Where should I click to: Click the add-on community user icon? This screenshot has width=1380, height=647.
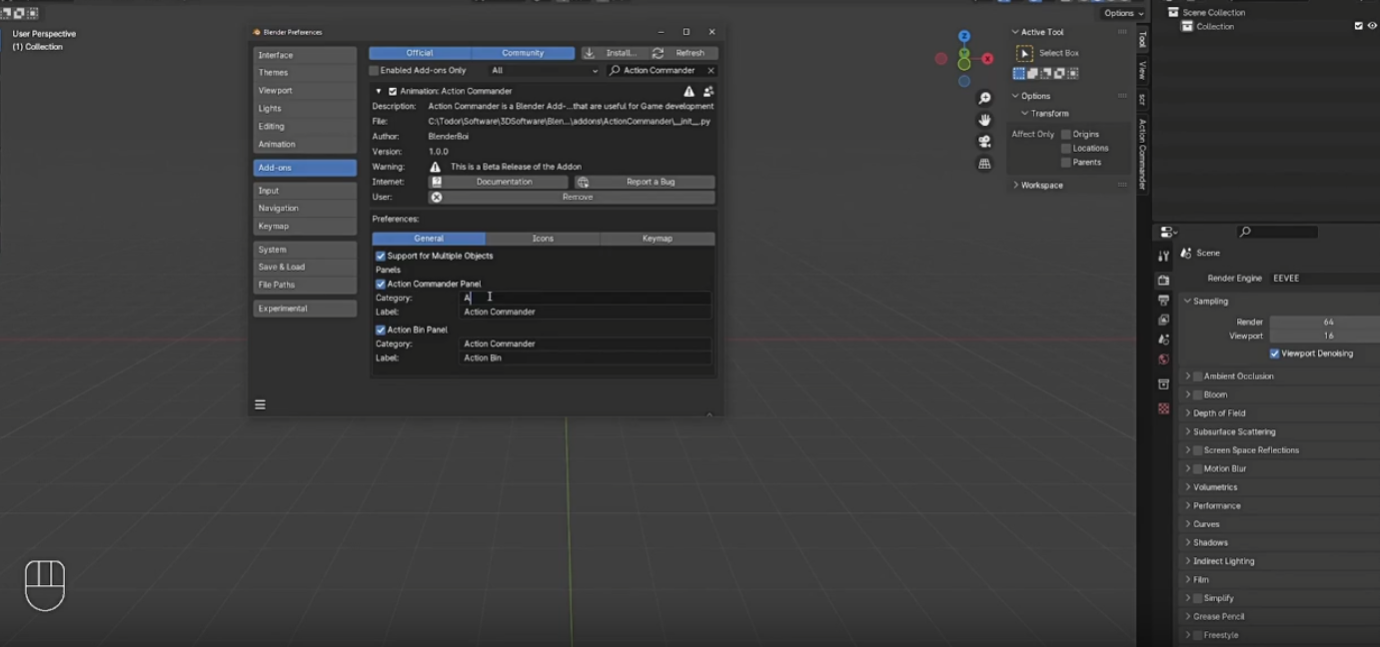[x=708, y=91]
